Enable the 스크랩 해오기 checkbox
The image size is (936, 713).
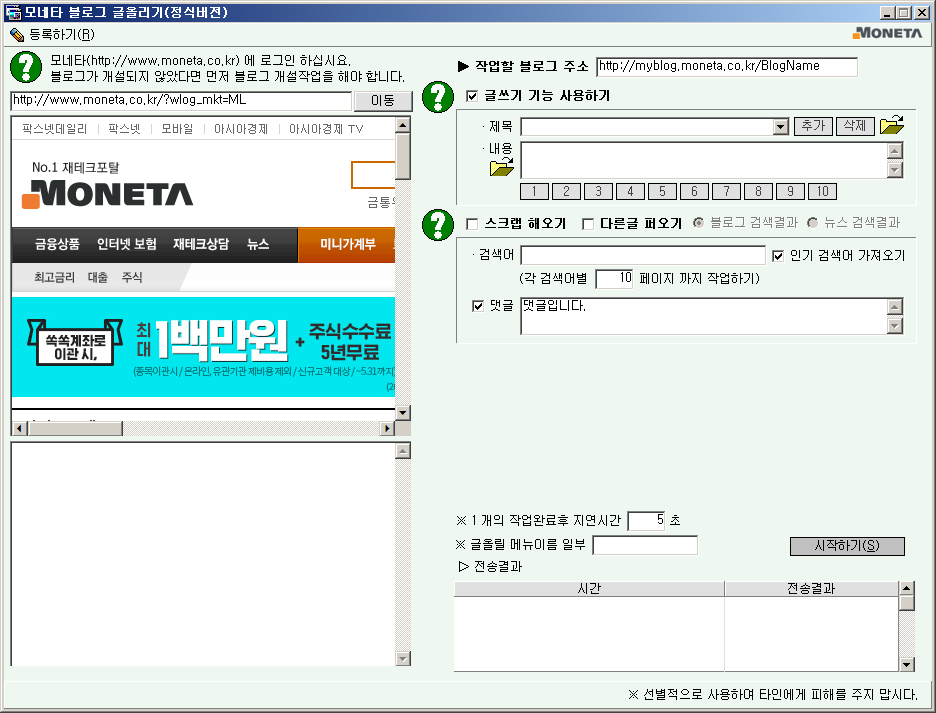point(473,223)
